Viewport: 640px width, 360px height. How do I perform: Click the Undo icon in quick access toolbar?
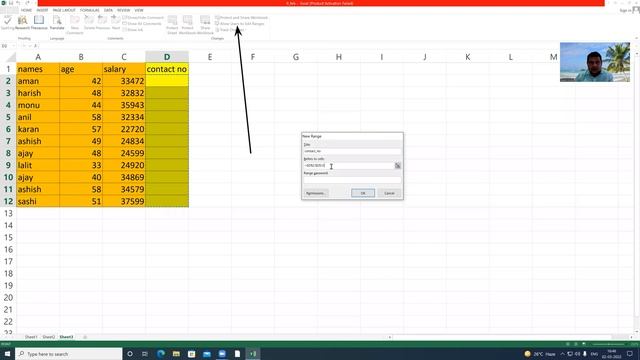[18, 3]
